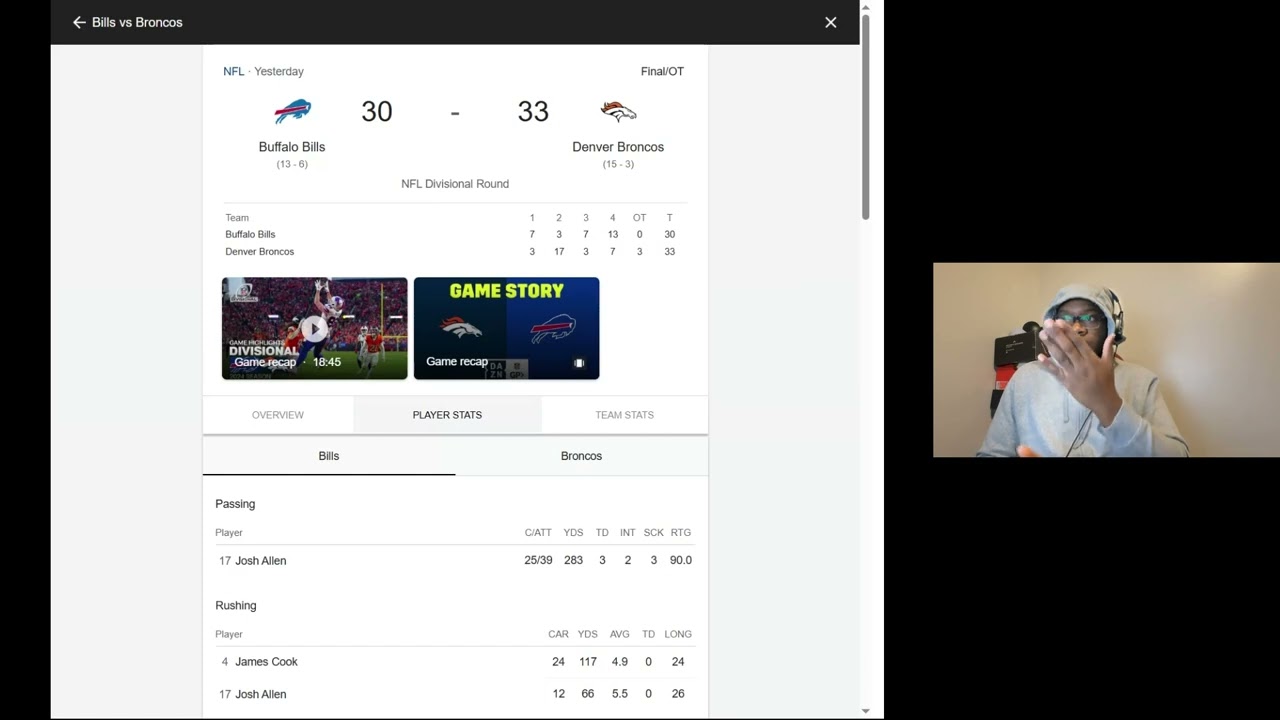The image size is (1280, 720).
Task: Click the Final/OT status label
Action: [662, 71]
